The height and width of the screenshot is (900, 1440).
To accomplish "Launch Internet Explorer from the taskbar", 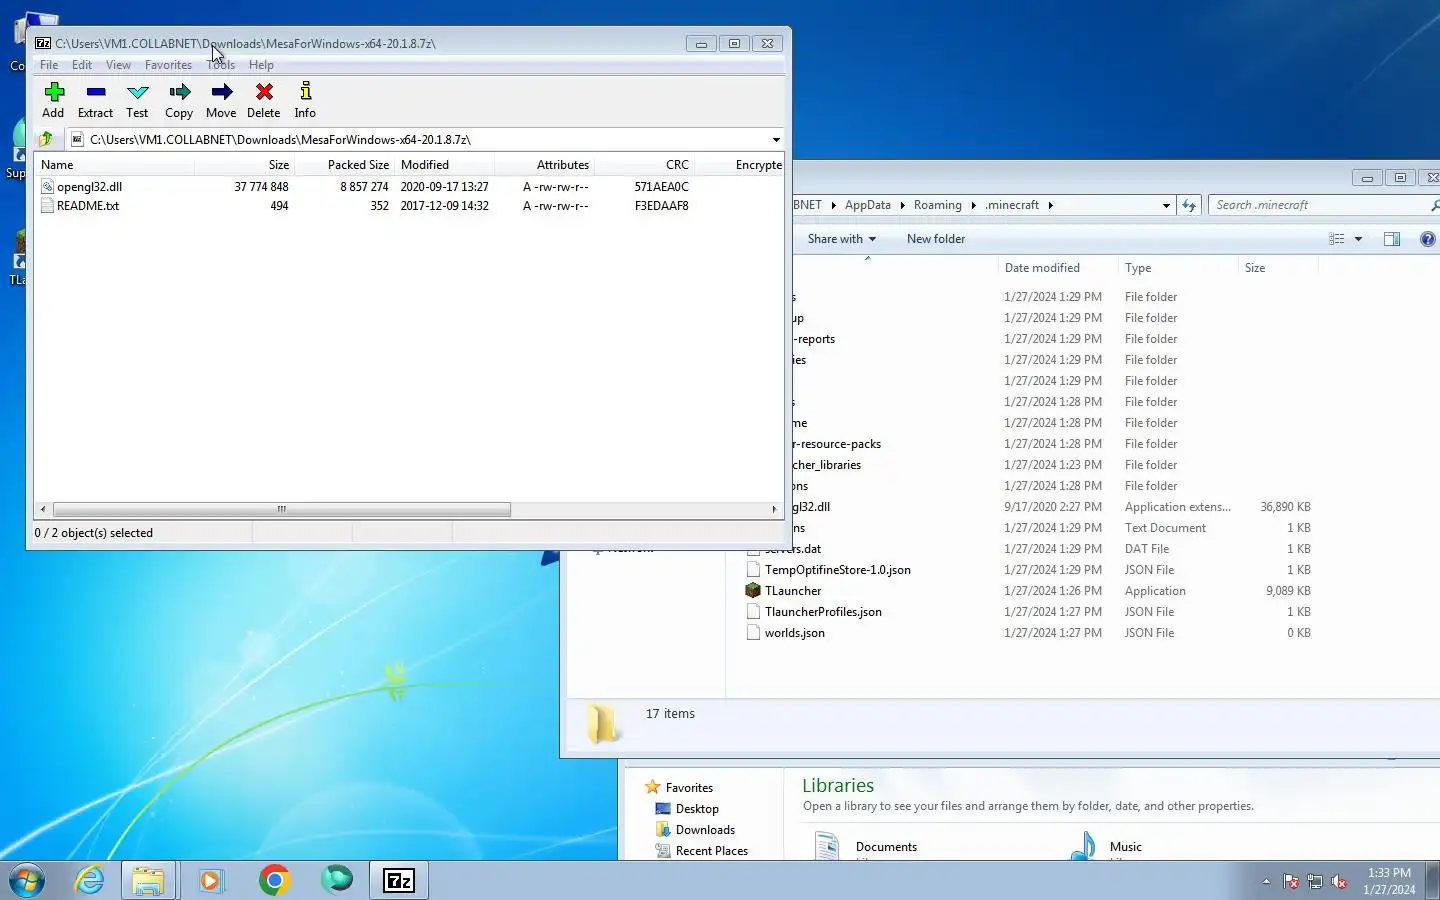I will click(x=90, y=881).
